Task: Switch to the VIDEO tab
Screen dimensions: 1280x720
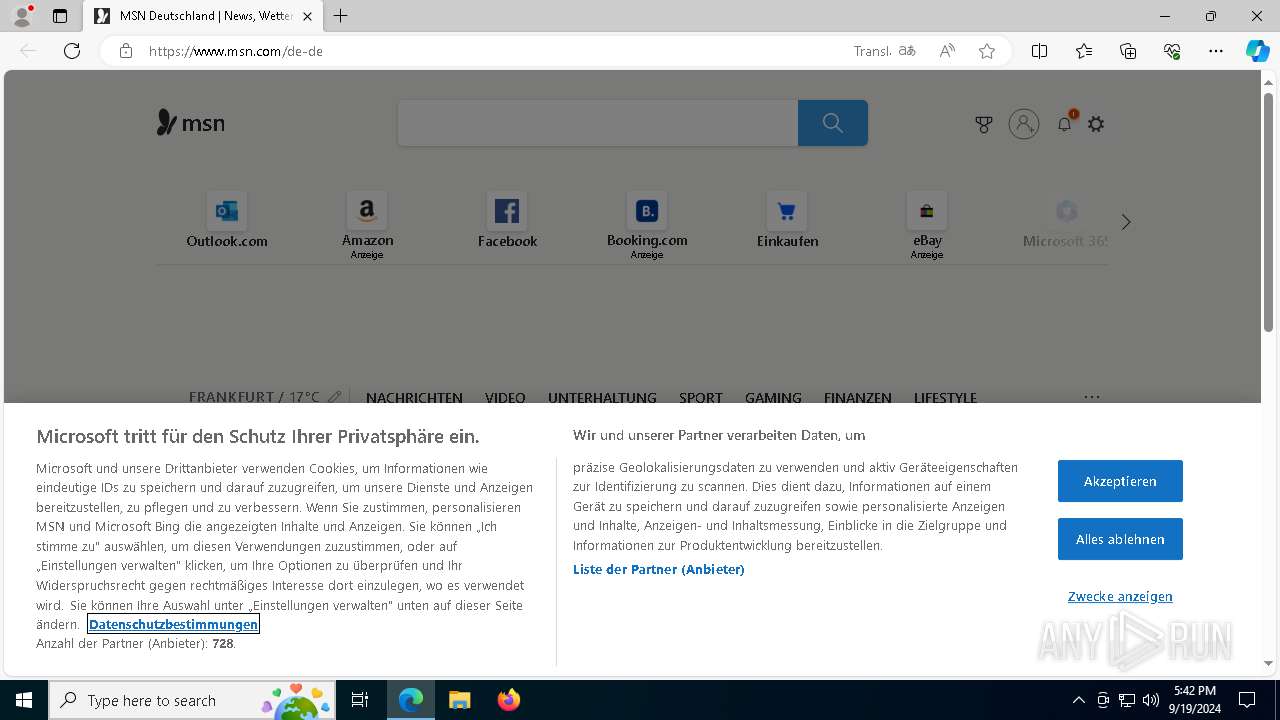Action: 505,397
